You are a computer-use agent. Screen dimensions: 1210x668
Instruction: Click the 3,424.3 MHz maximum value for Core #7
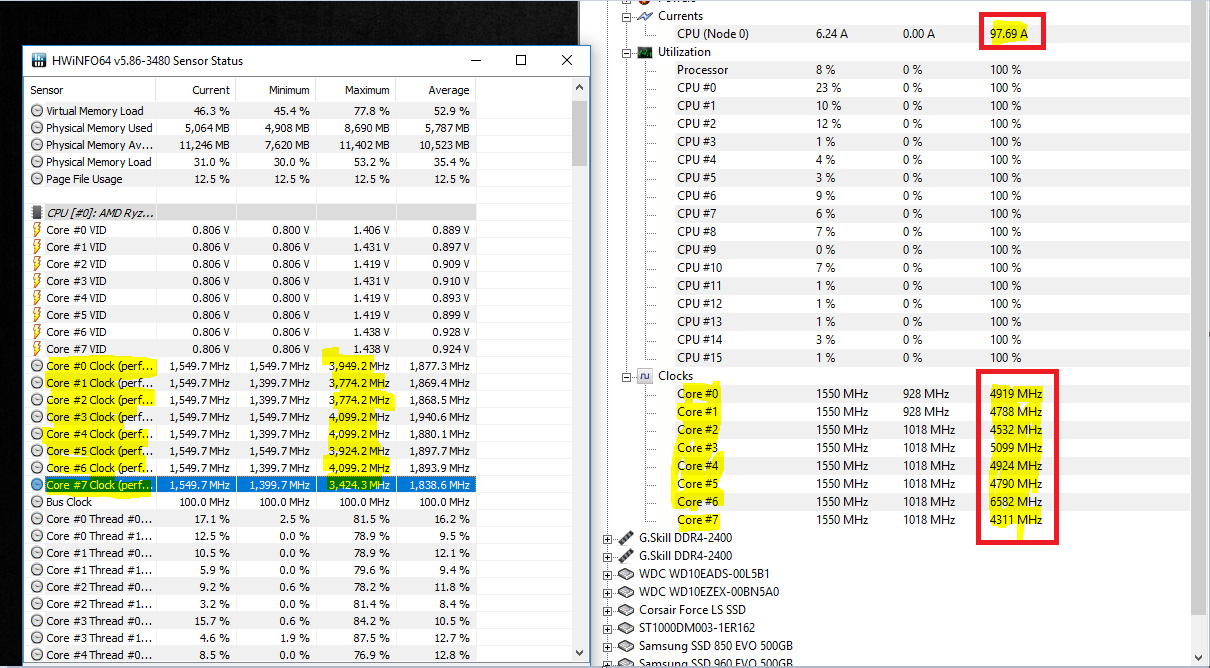[x=360, y=485]
